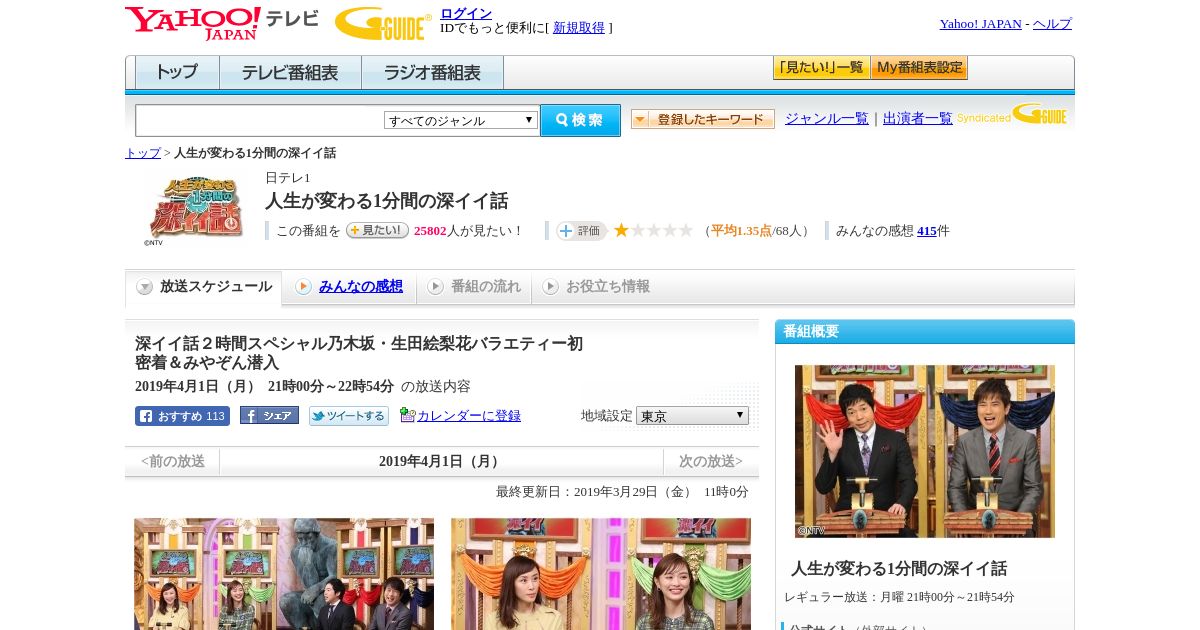Image resolution: width=1200 pixels, height=630 pixels.
Task: Go to <前の放送 previous broadcast
Action: click(x=173, y=462)
